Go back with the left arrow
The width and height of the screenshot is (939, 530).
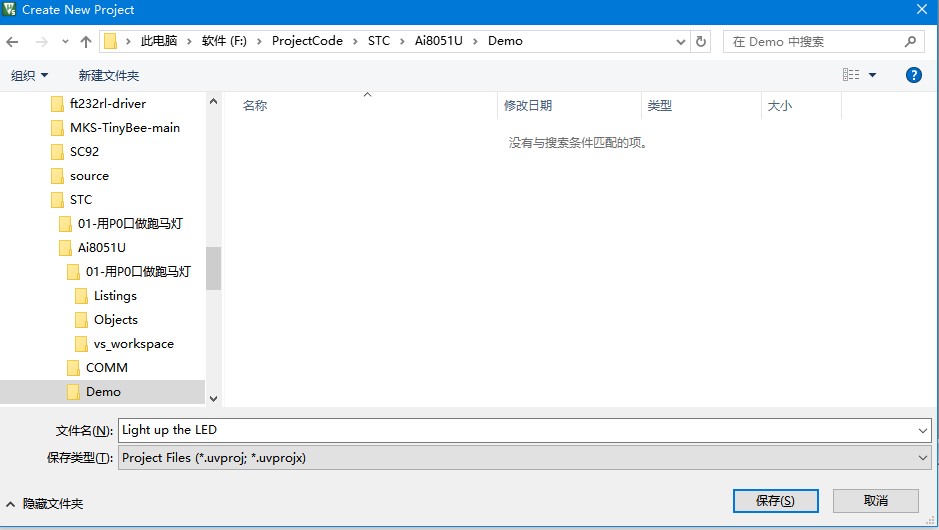12,41
